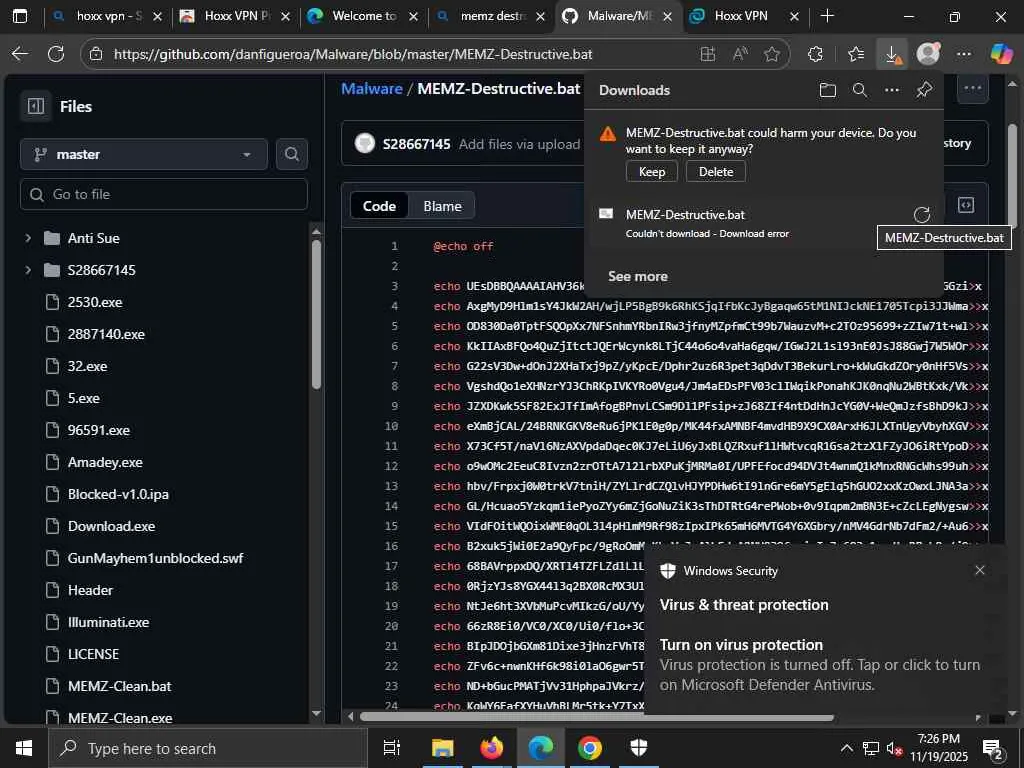The image size is (1024, 768).
Task: Go back with the browser back arrow
Action: (20, 54)
